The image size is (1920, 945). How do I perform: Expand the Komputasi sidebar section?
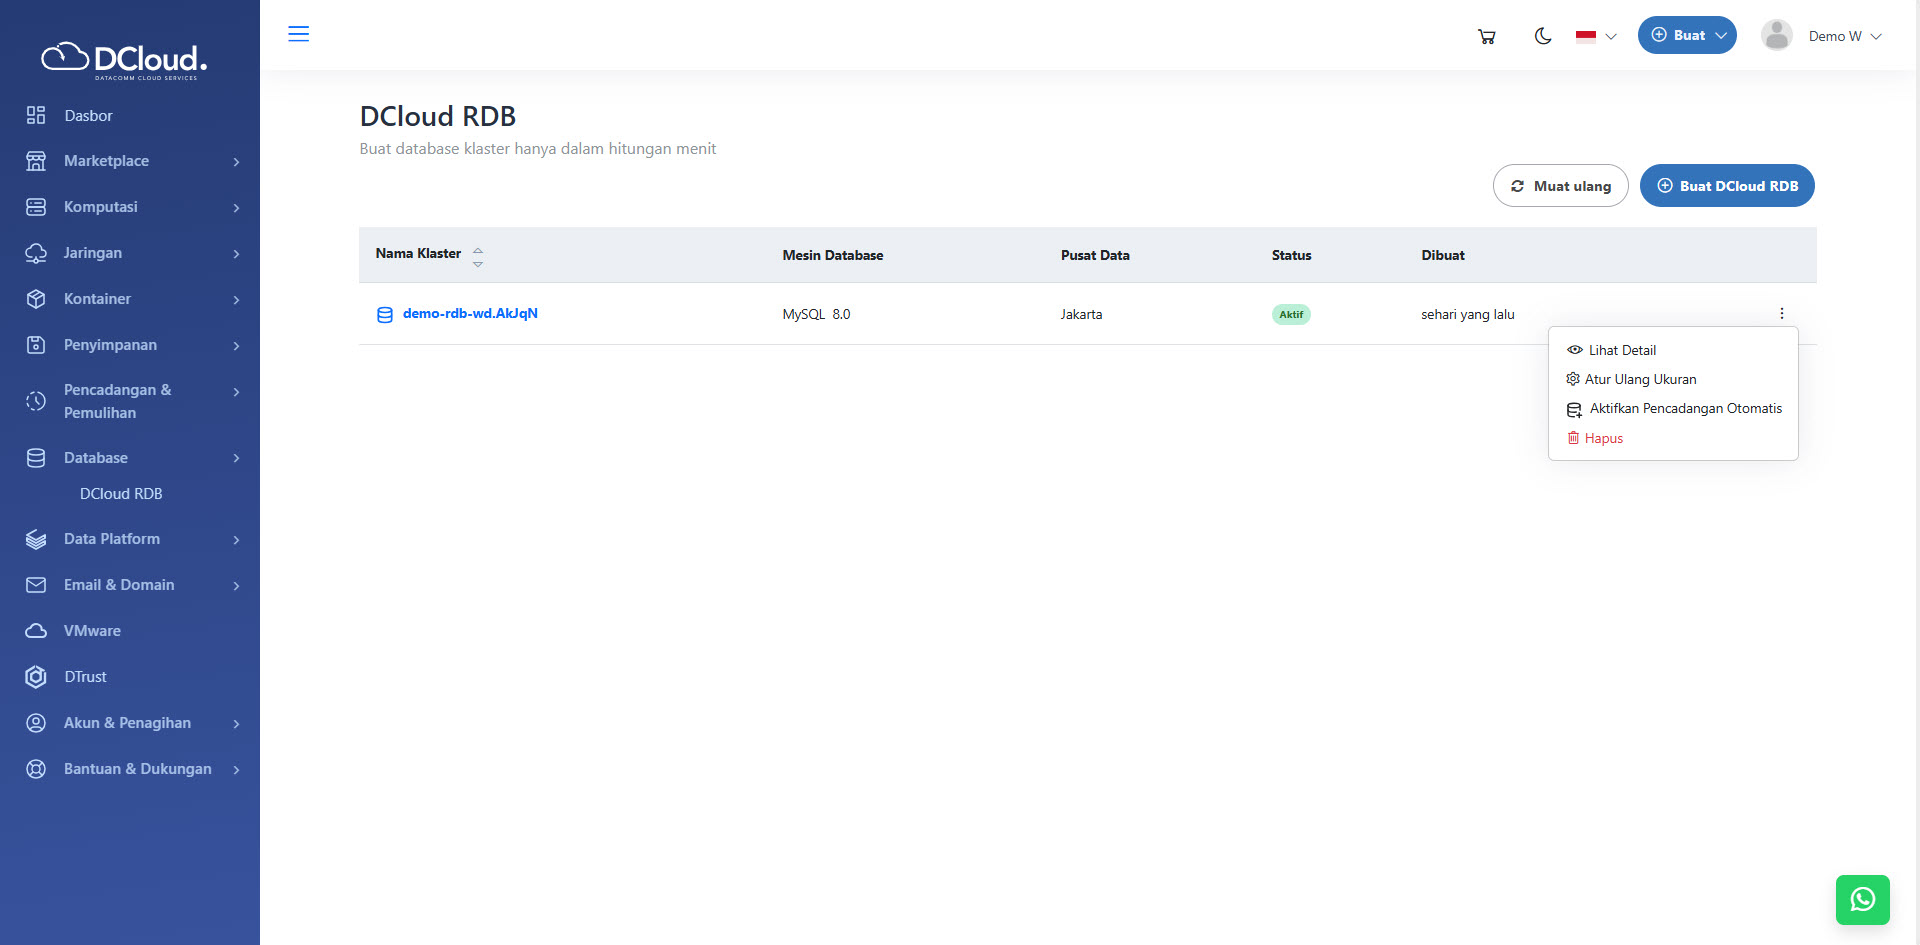click(x=132, y=207)
